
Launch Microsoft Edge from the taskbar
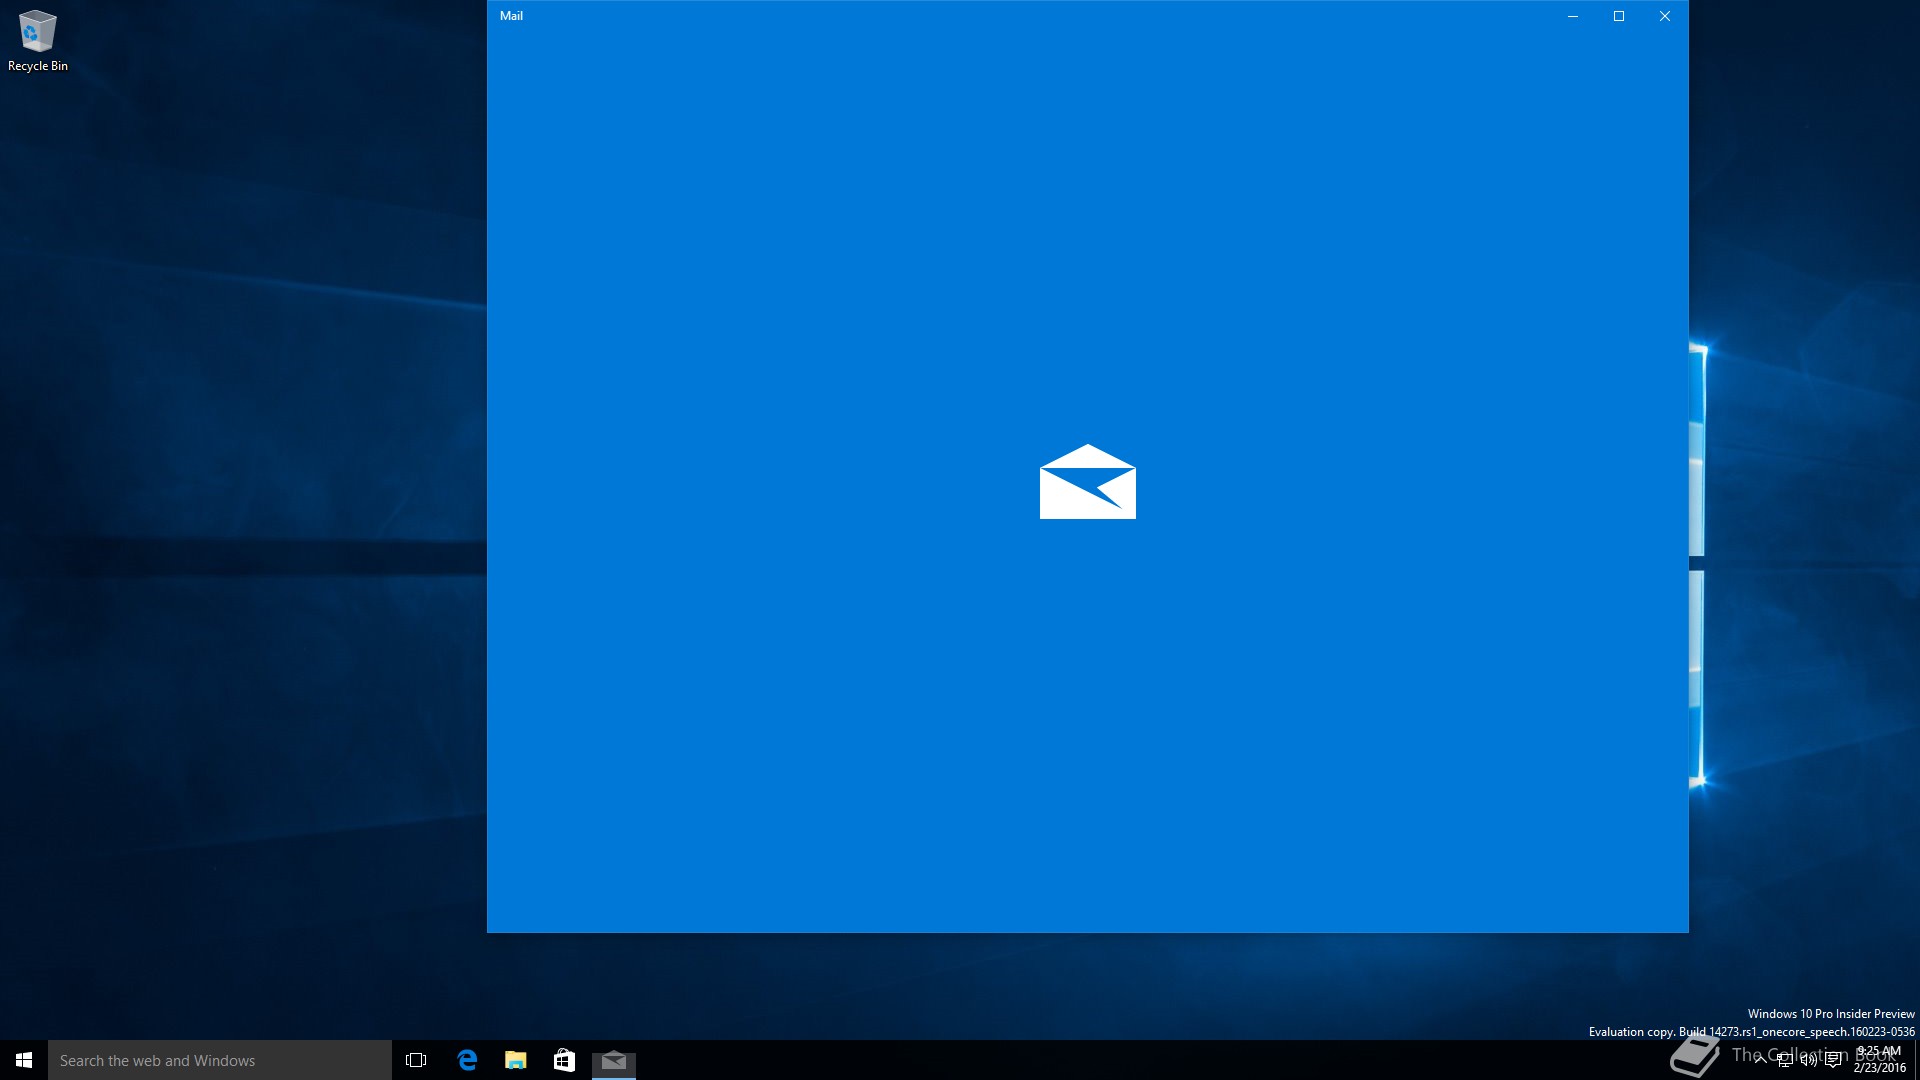click(x=467, y=1060)
